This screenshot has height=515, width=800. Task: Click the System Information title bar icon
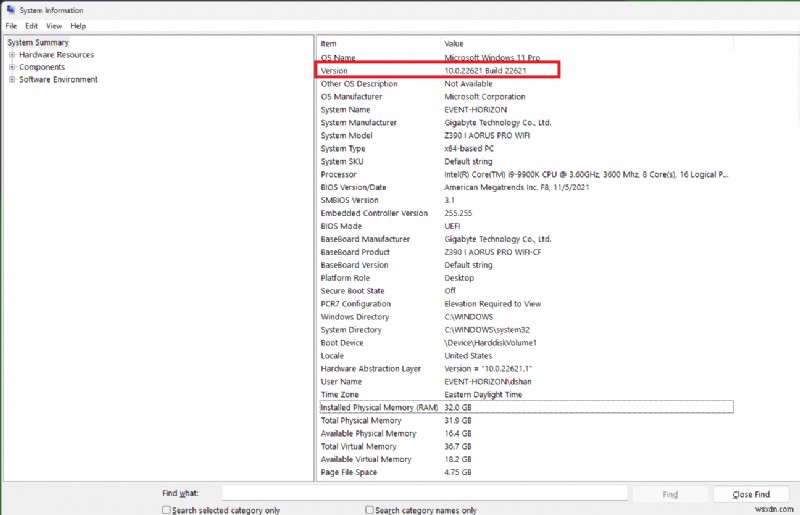click(10, 9)
